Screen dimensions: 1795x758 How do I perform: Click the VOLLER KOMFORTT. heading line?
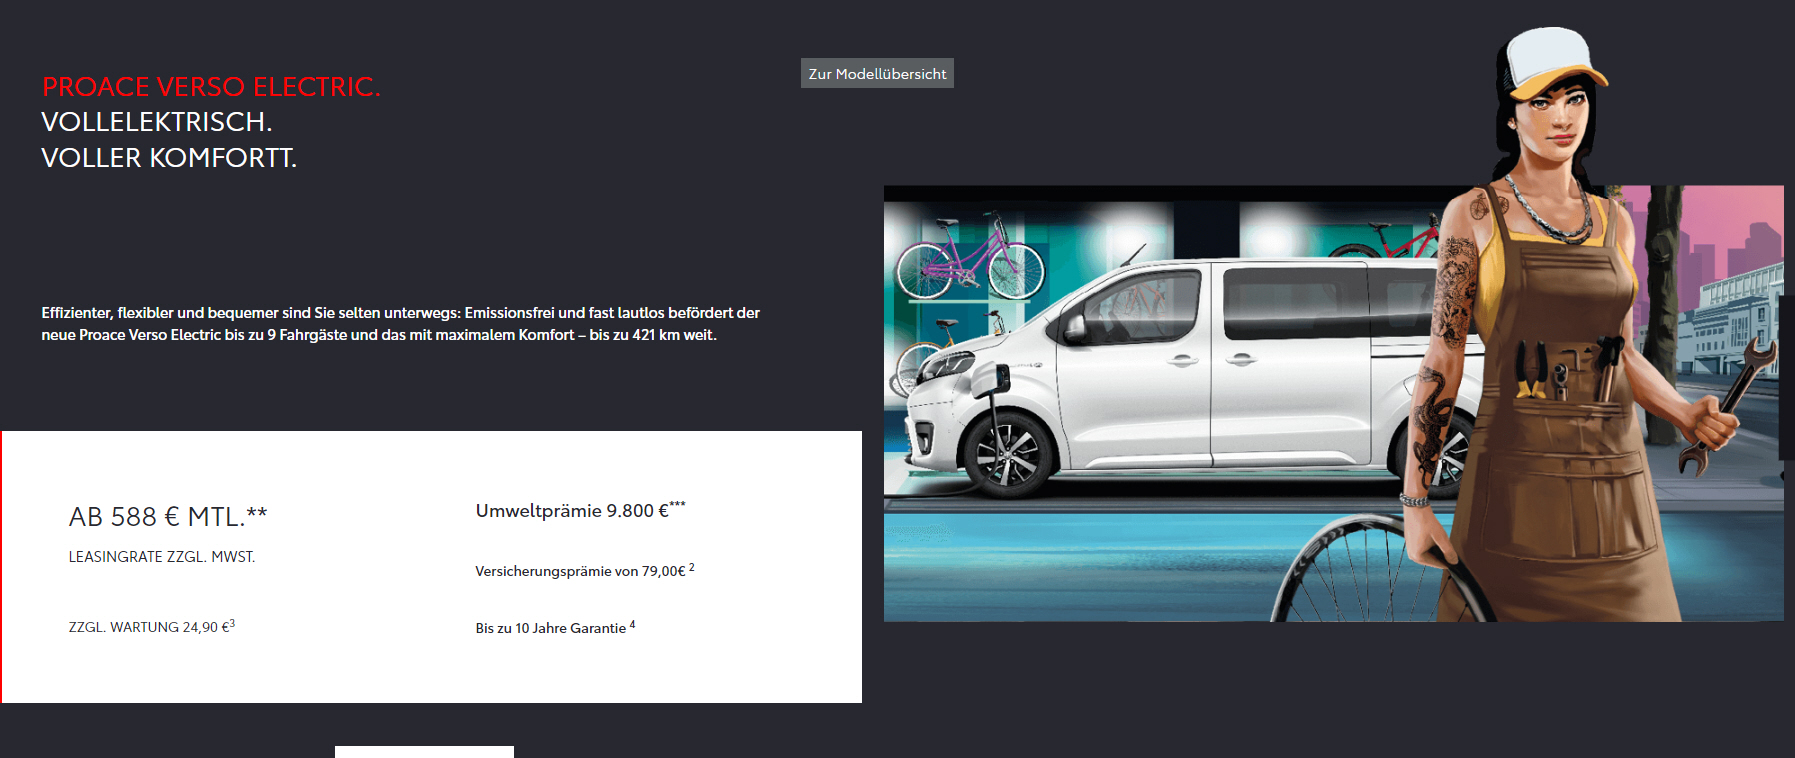tap(169, 158)
